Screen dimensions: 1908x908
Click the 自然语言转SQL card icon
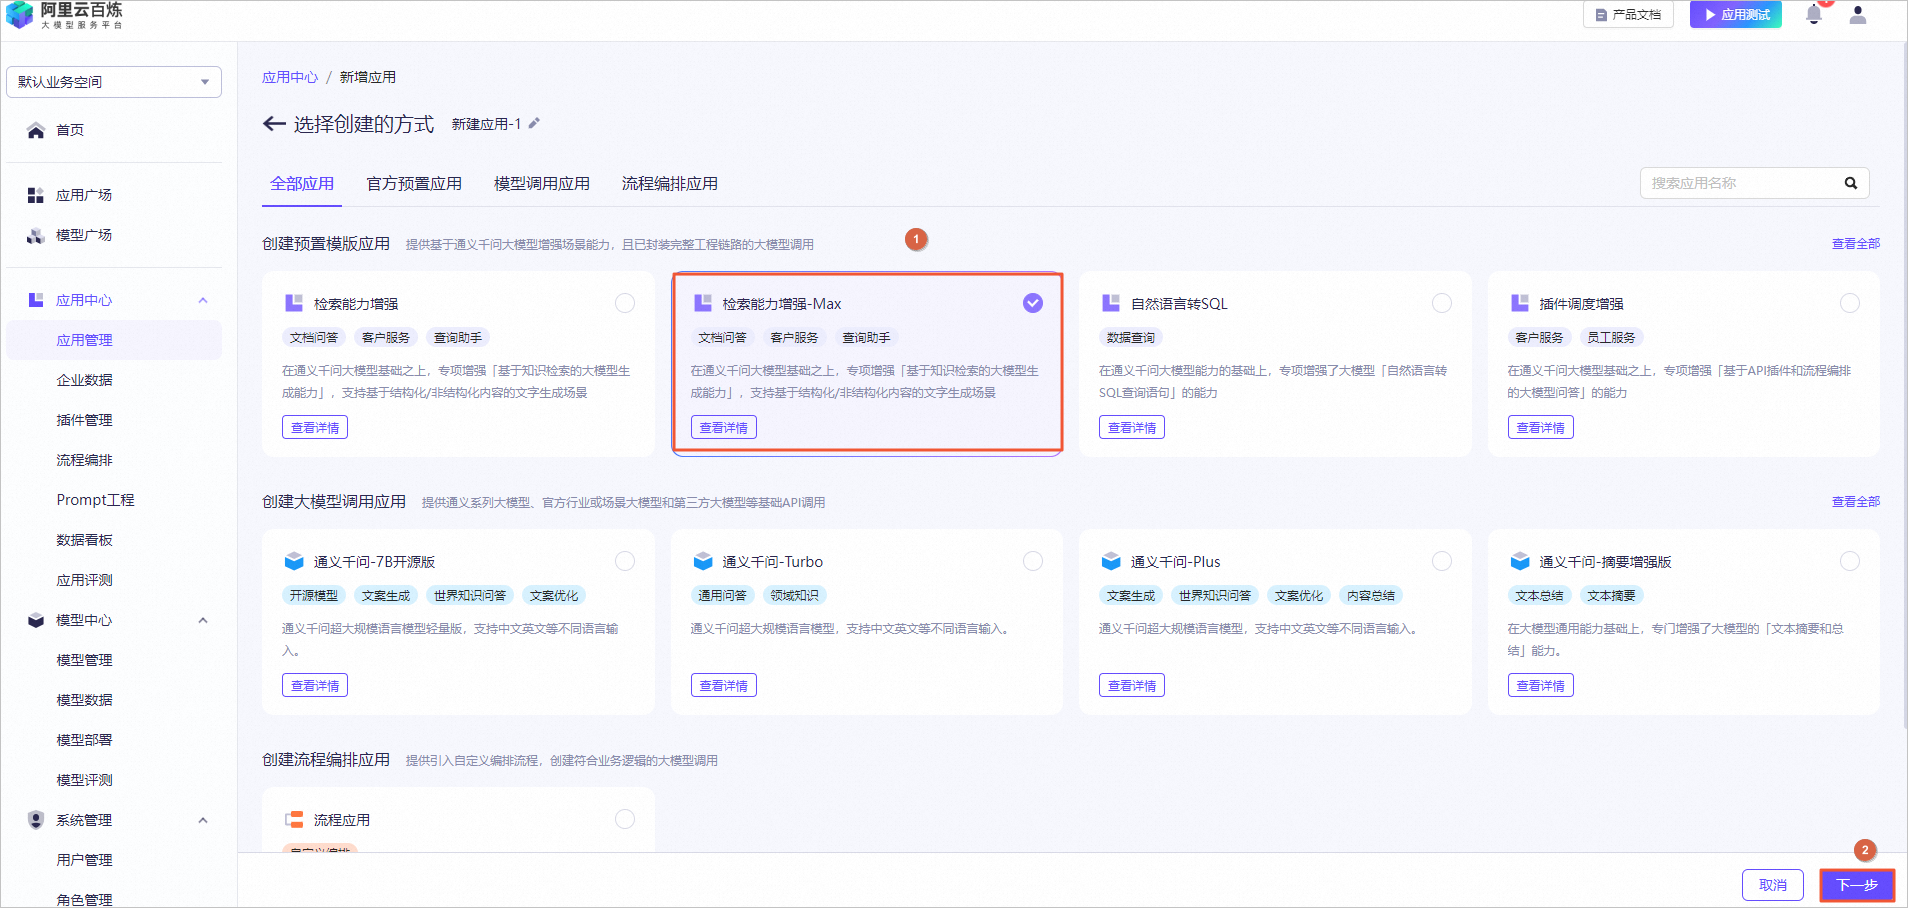[x=1111, y=303]
